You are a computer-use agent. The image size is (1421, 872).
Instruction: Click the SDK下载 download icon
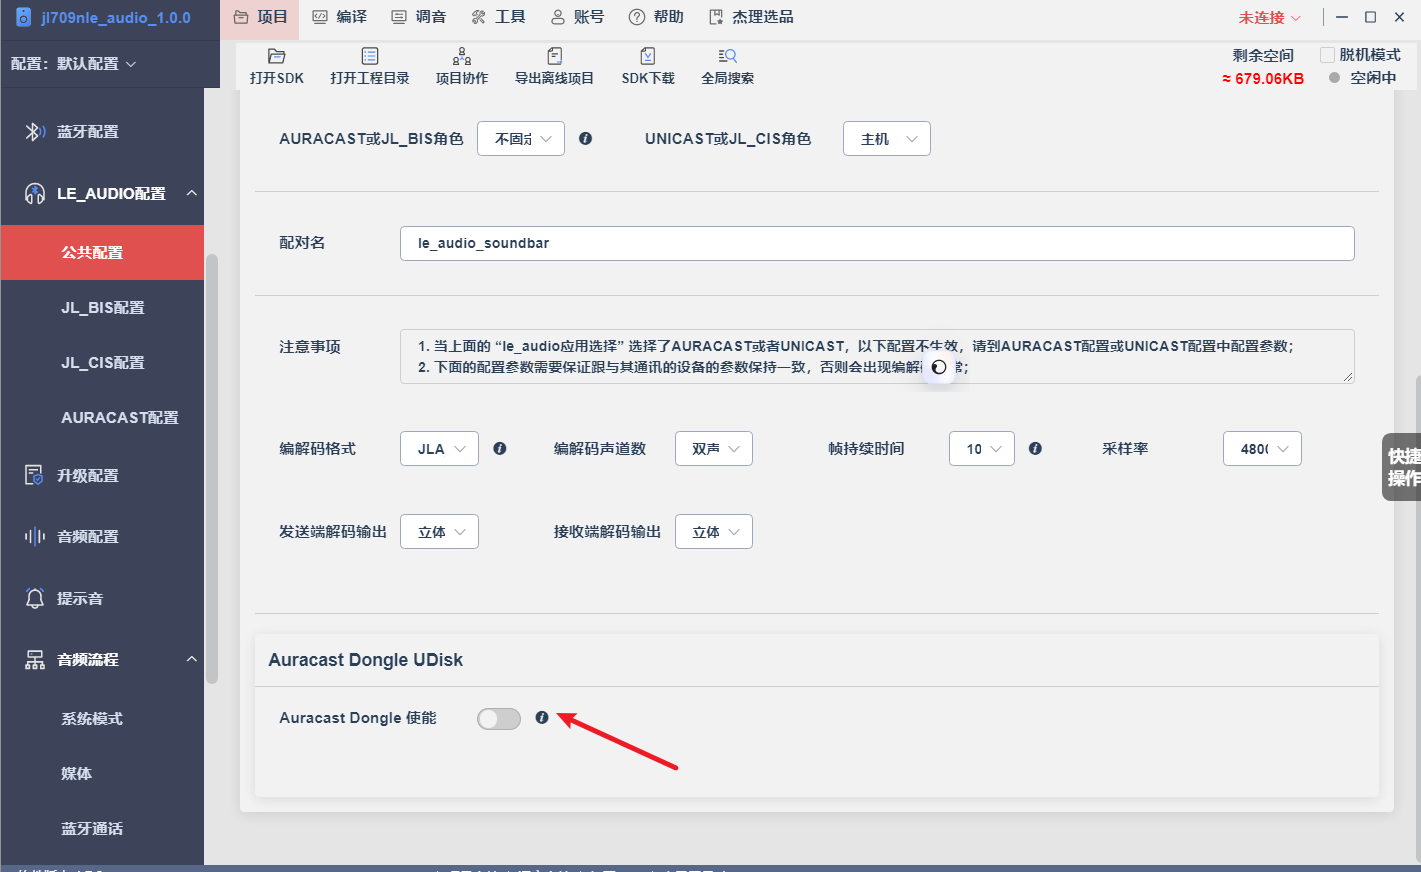click(648, 56)
